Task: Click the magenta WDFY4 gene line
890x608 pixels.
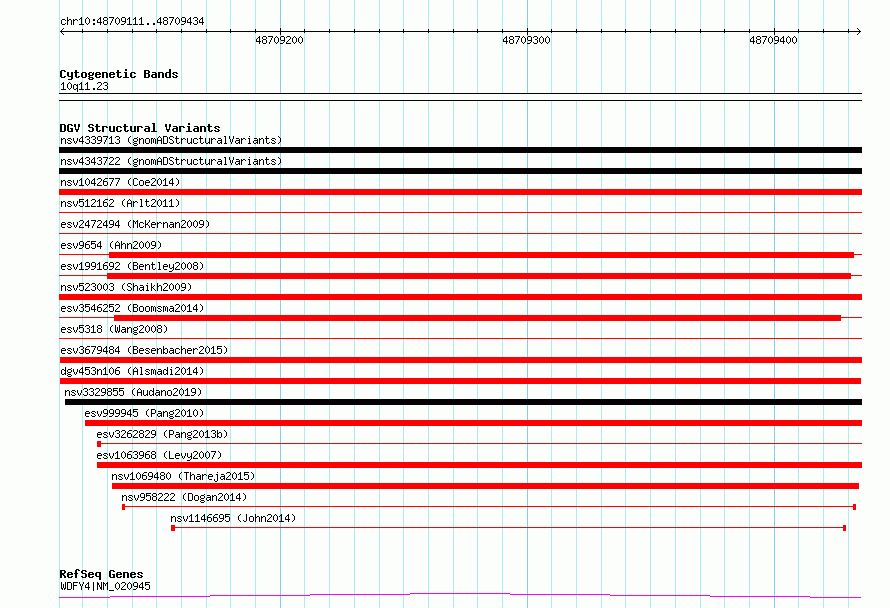Action: [x=460, y=595]
